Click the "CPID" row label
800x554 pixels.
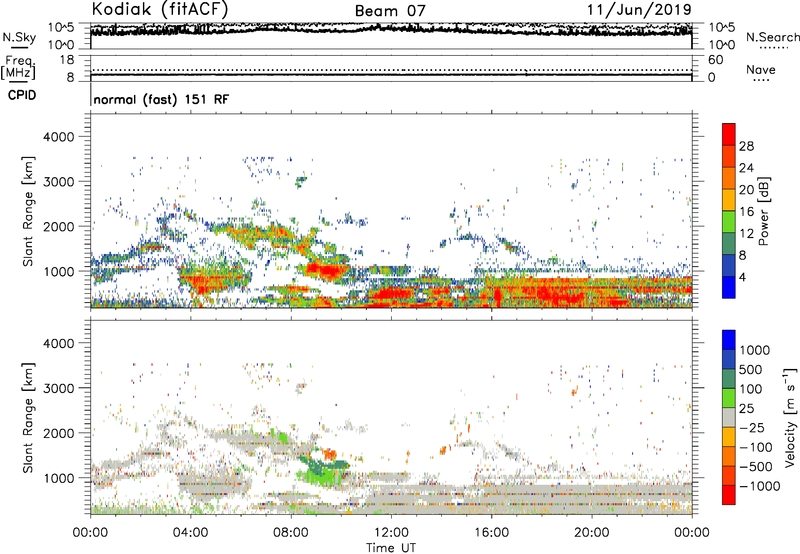pos(22,95)
